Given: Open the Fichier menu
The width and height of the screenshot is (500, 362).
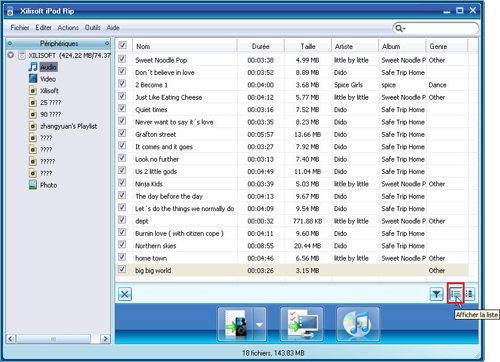Looking at the screenshot, I should pyautogui.click(x=20, y=28).
